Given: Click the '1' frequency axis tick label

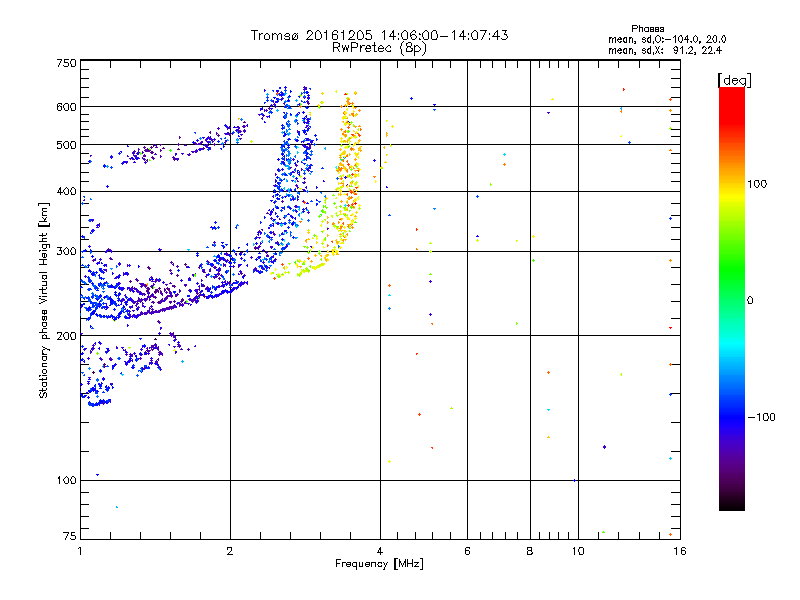Looking at the screenshot, I should 80,551.
